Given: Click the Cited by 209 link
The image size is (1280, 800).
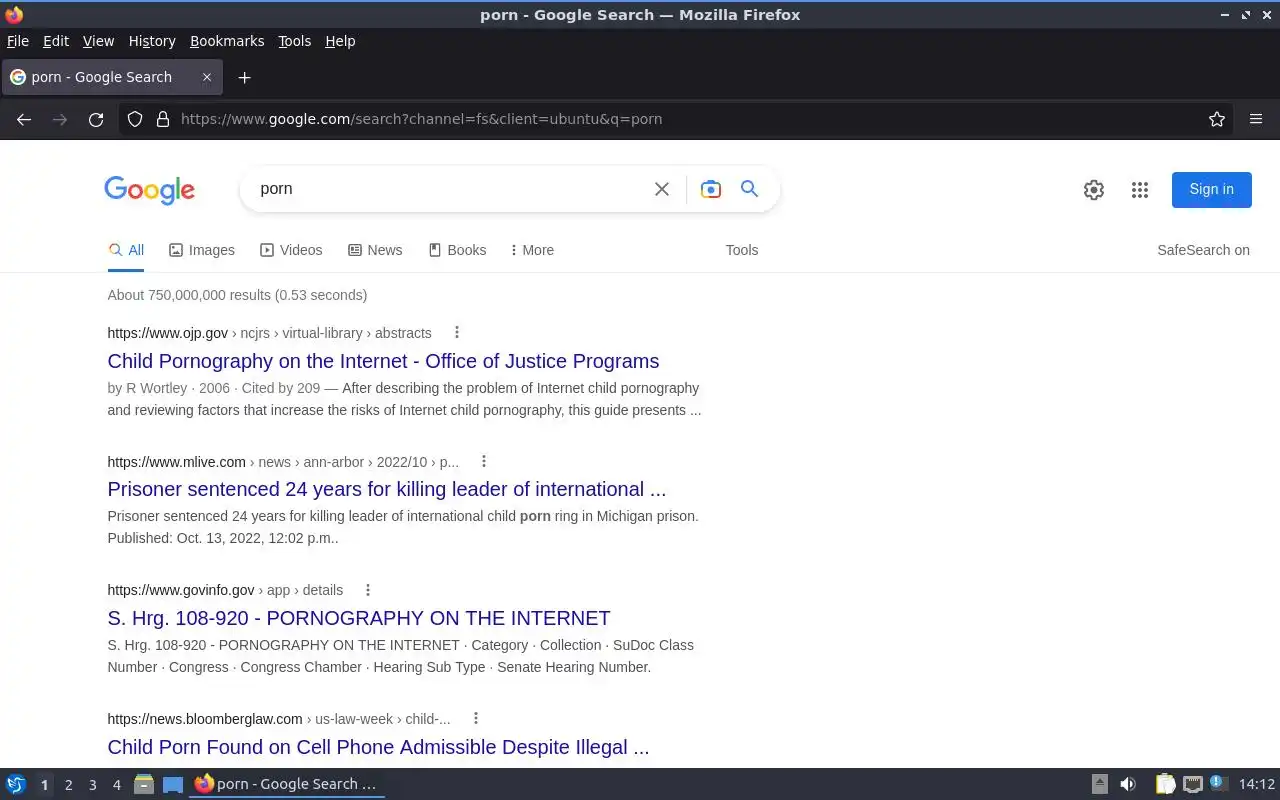Looking at the screenshot, I should coord(279,388).
